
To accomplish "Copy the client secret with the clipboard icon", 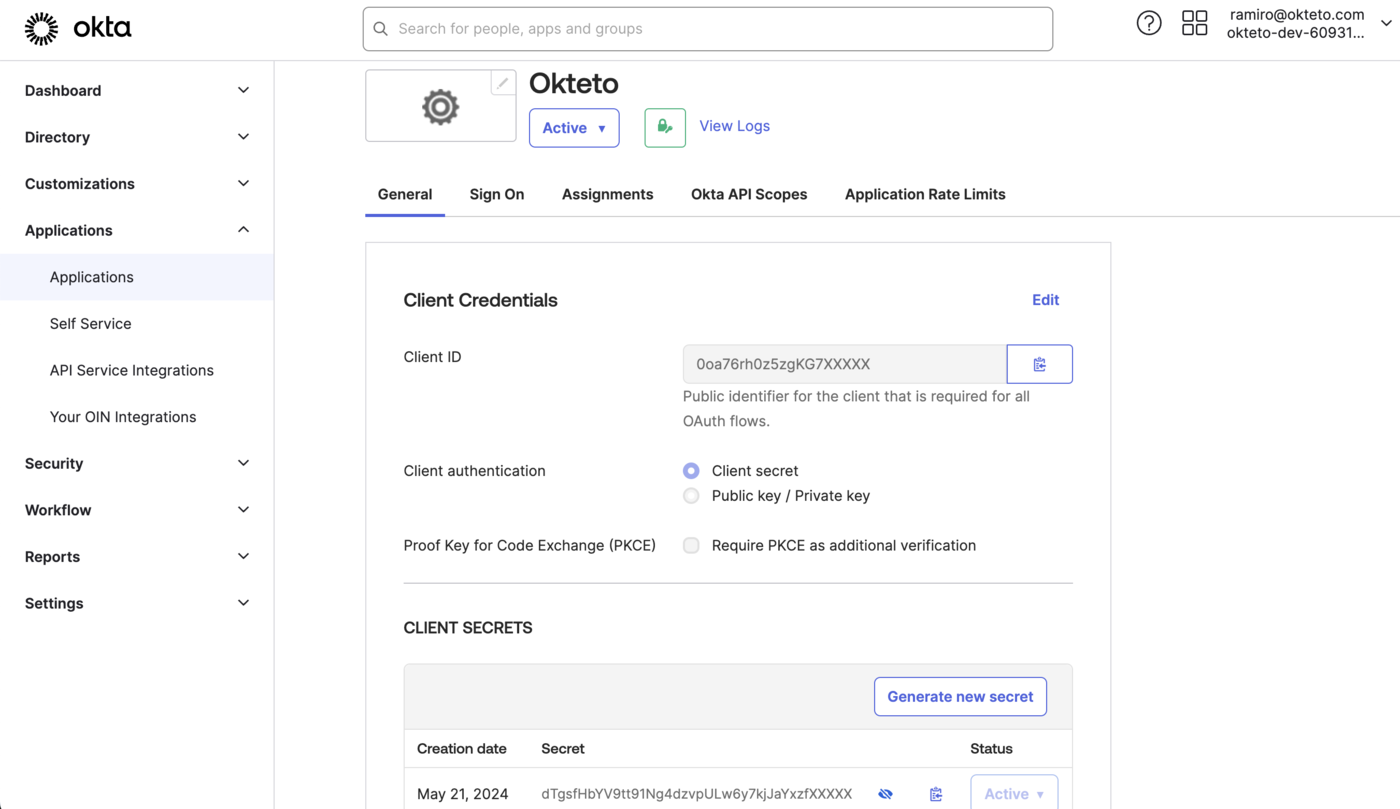I will (936, 793).
